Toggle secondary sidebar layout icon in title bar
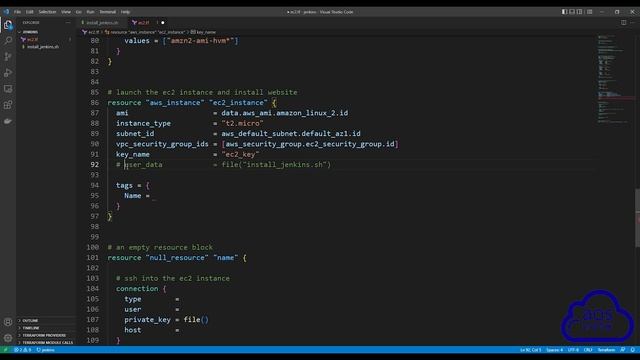 [x=580, y=12]
